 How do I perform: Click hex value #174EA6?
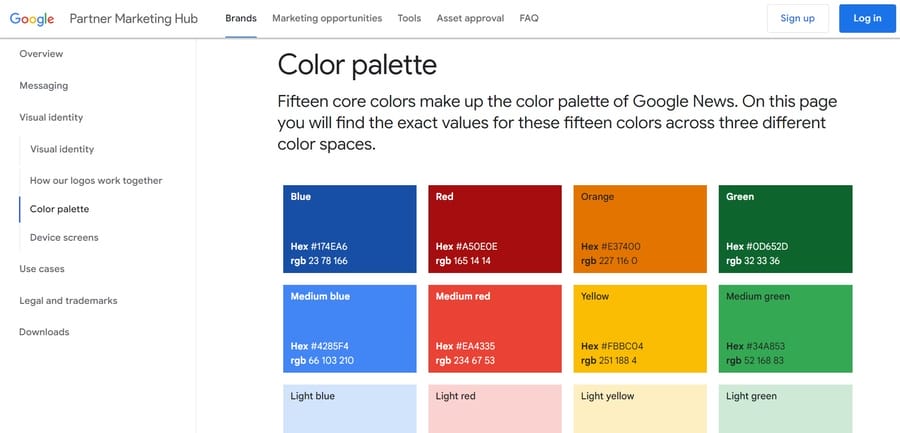tap(329, 246)
